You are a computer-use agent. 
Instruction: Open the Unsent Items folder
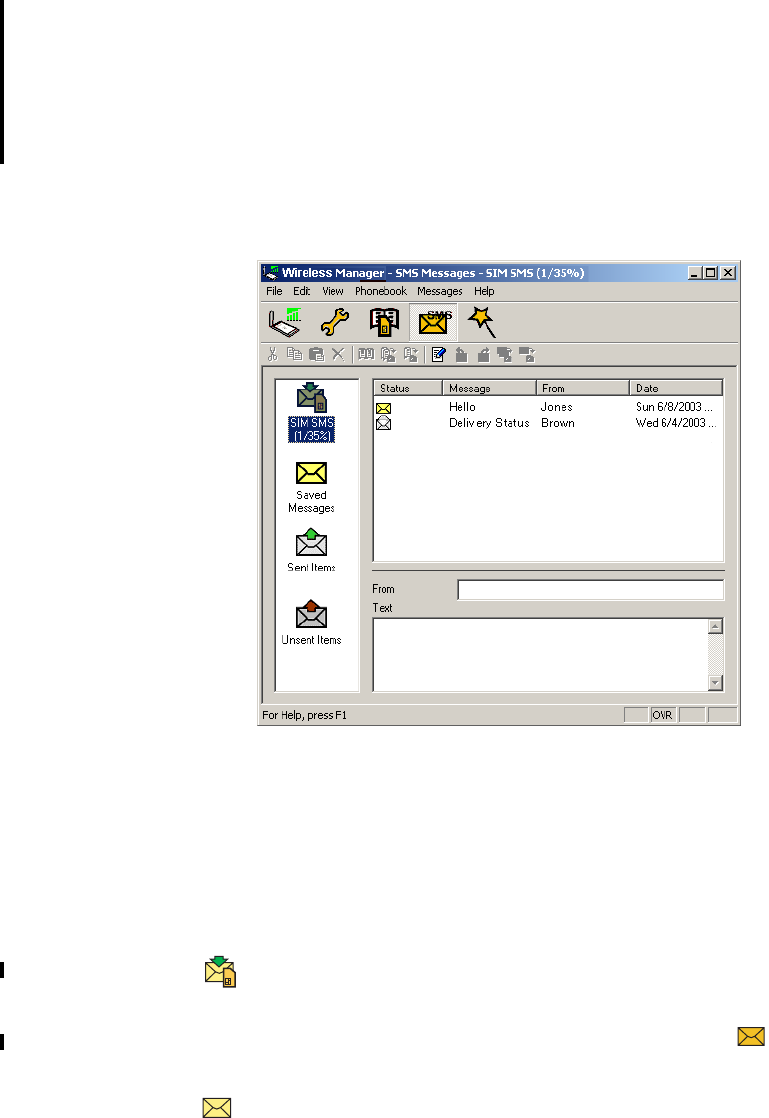[x=311, y=623]
